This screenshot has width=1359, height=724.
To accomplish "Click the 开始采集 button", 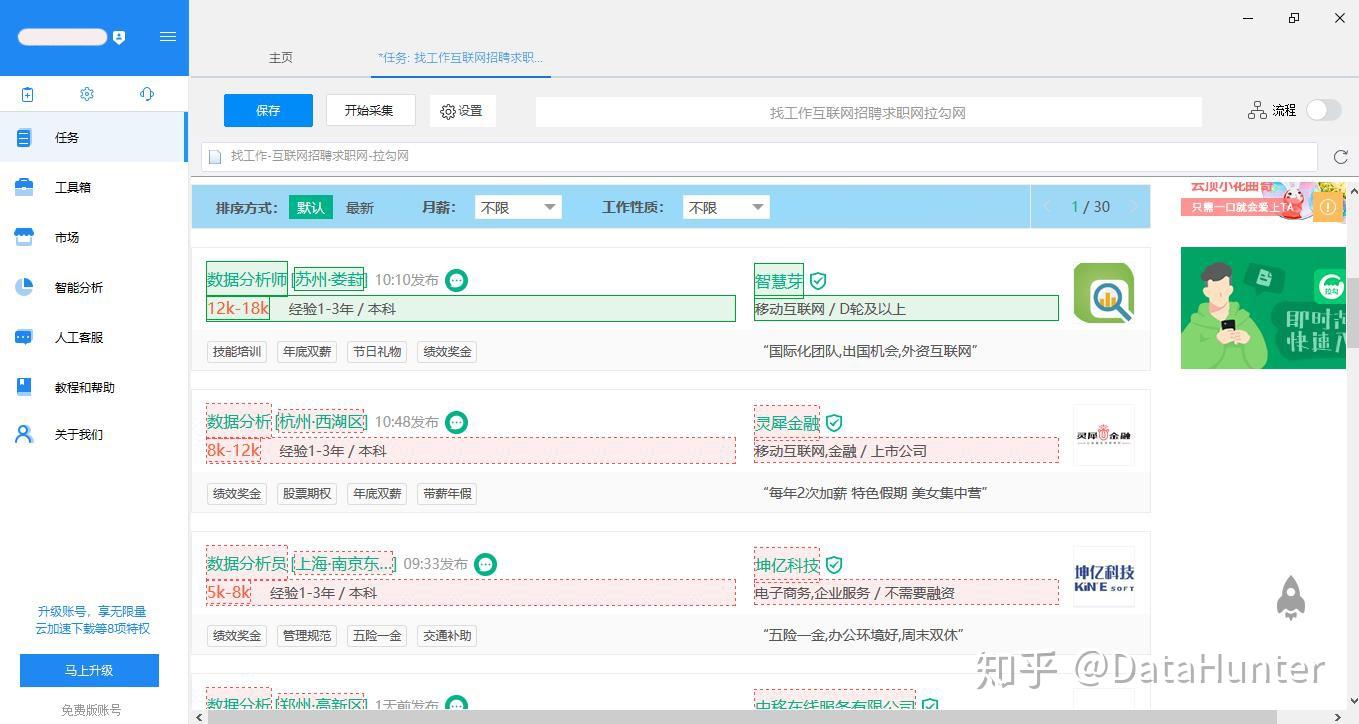I will click(x=370, y=111).
